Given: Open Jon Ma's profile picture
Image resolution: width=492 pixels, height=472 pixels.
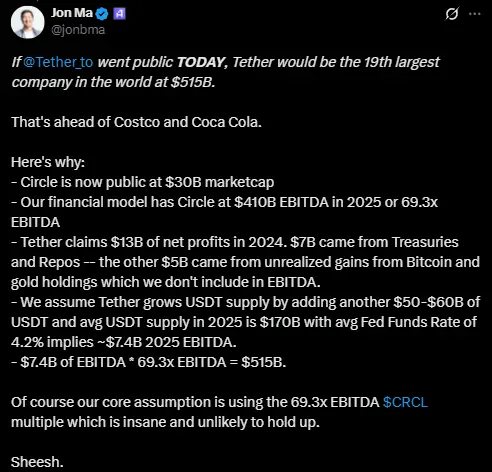Looking at the screenshot, I should tap(28, 22).
